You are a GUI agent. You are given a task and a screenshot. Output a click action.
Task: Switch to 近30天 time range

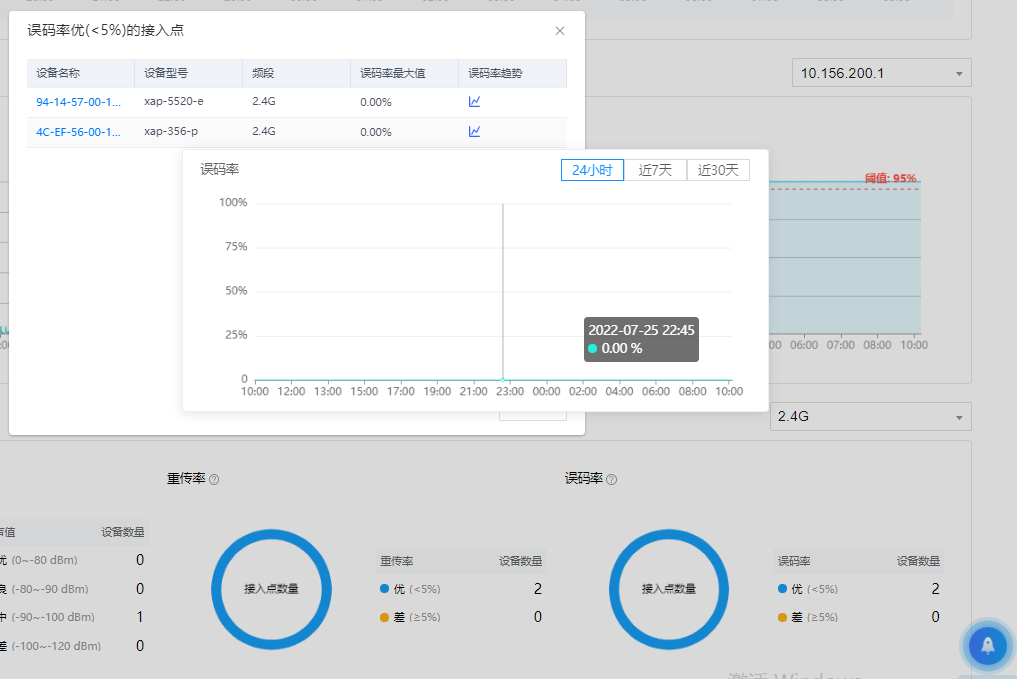pos(718,170)
